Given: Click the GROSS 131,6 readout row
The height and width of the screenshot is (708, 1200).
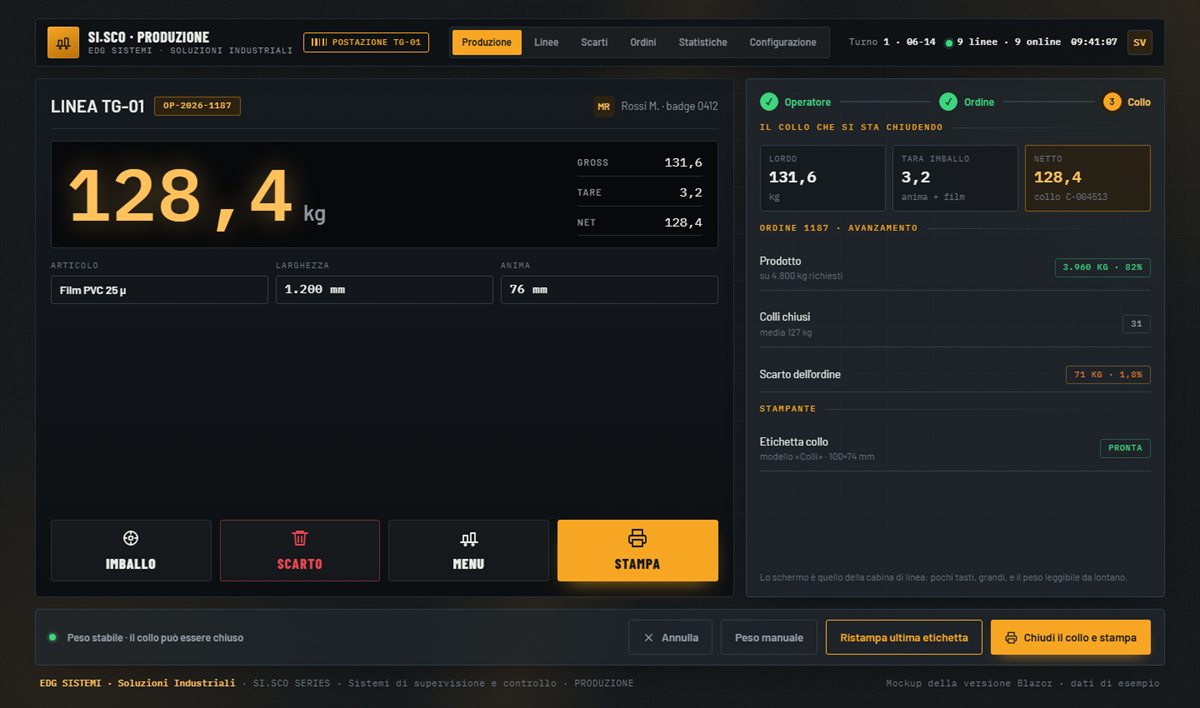Looking at the screenshot, I should 640,163.
